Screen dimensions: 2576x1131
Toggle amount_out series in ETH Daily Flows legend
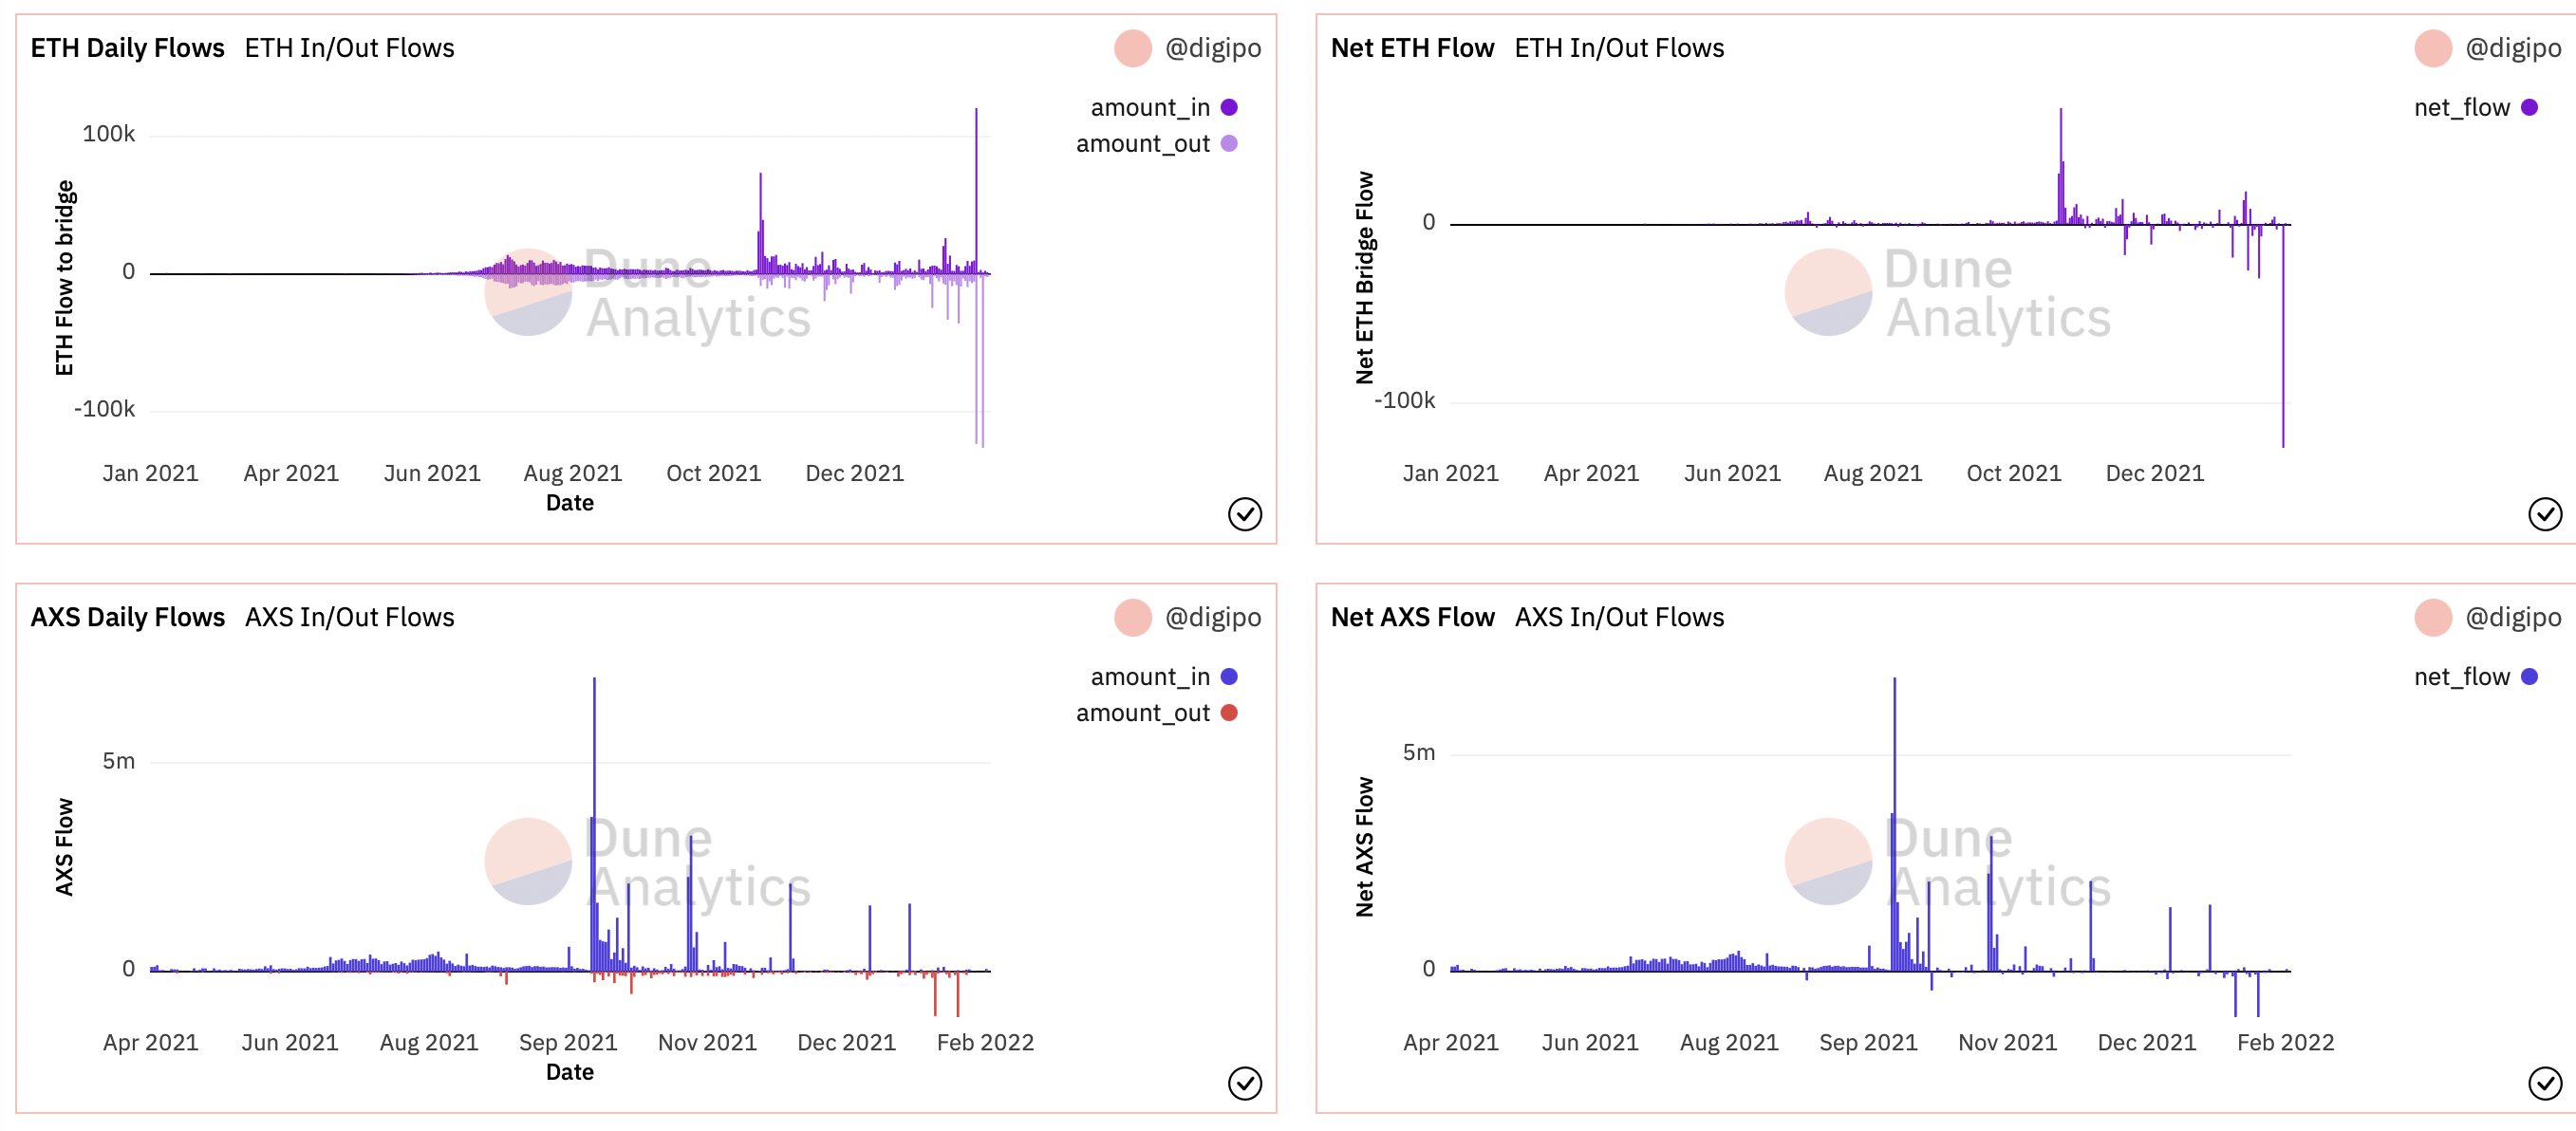pyautogui.click(x=1156, y=143)
